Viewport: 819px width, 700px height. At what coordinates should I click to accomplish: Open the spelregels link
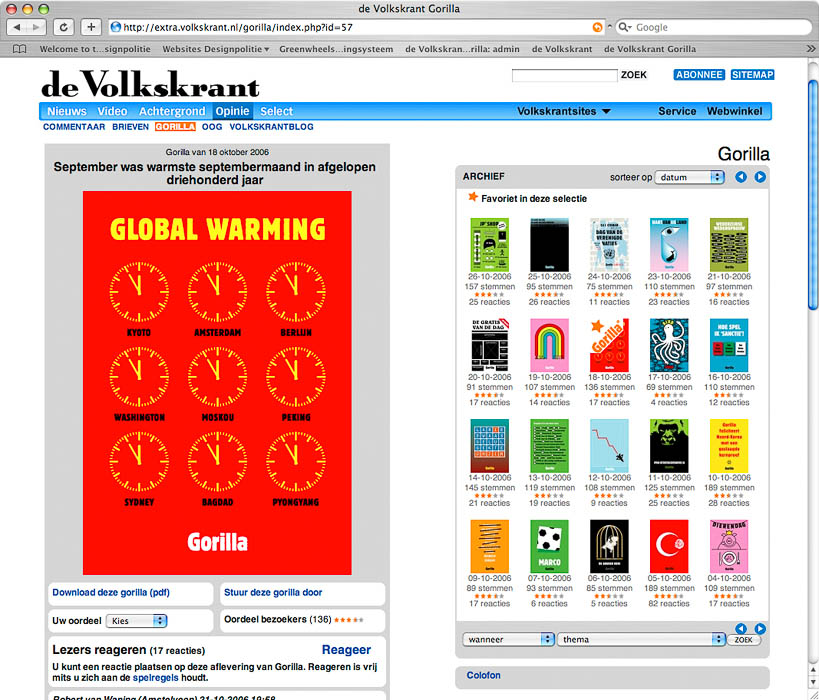[x=156, y=678]
